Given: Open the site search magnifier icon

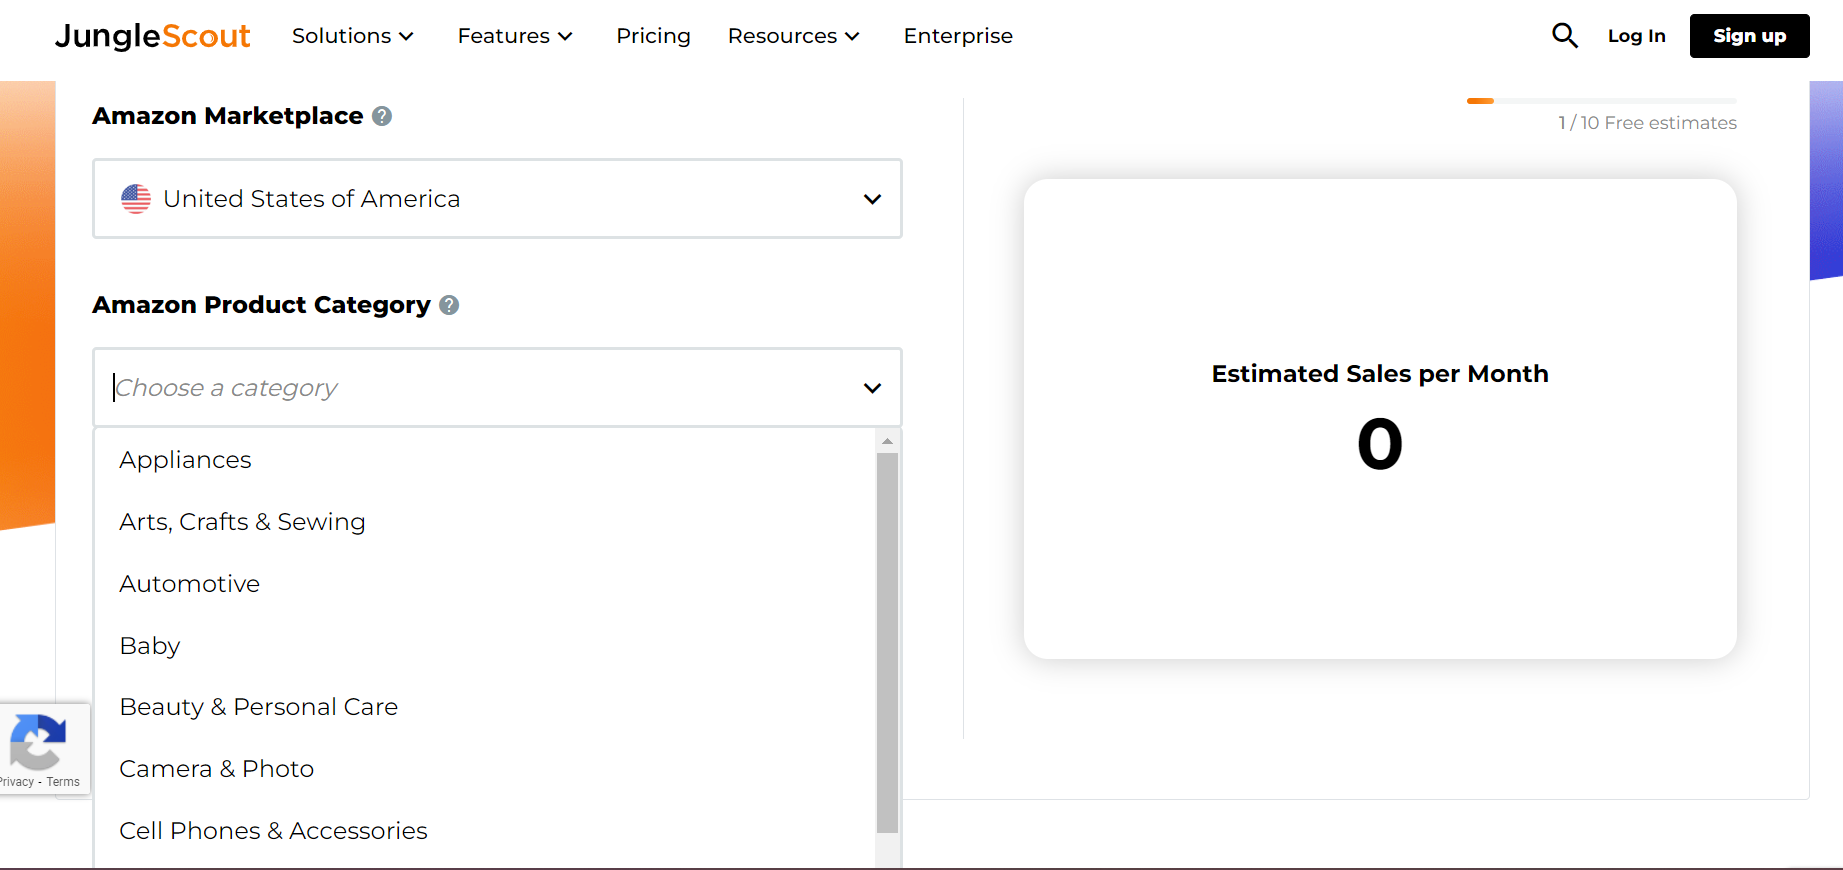Looking at the screenshot, I should (1564, 36).
